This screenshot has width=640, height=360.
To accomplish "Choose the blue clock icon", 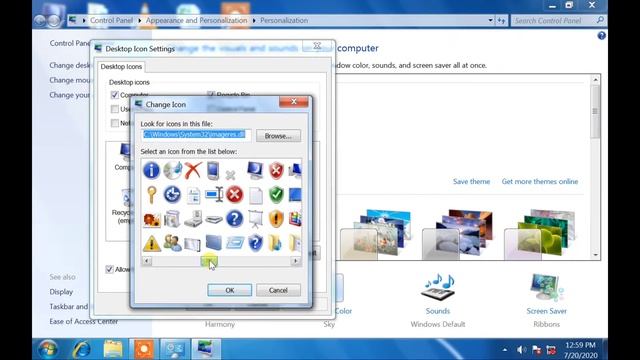I will pos(172,195).
